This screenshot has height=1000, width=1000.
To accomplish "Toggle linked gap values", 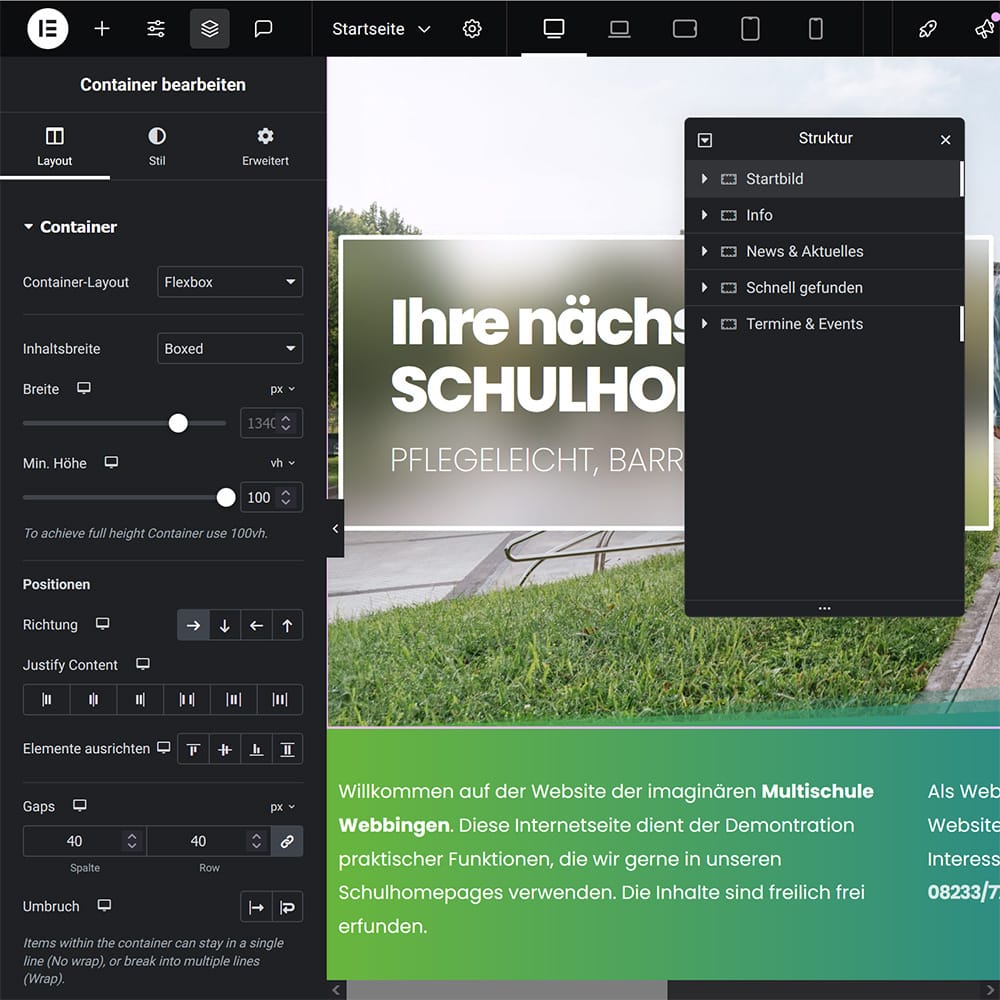I will click(x=287, y=842).
